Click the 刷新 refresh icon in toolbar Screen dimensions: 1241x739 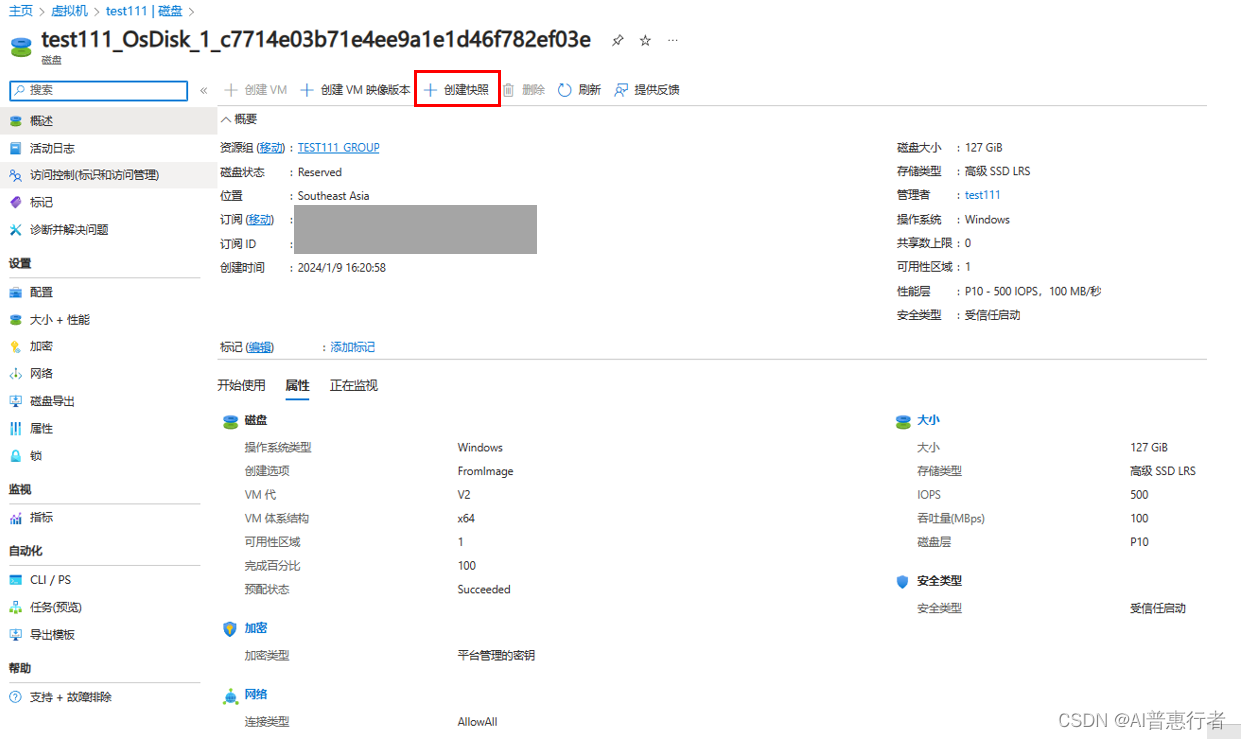(565, 90)
